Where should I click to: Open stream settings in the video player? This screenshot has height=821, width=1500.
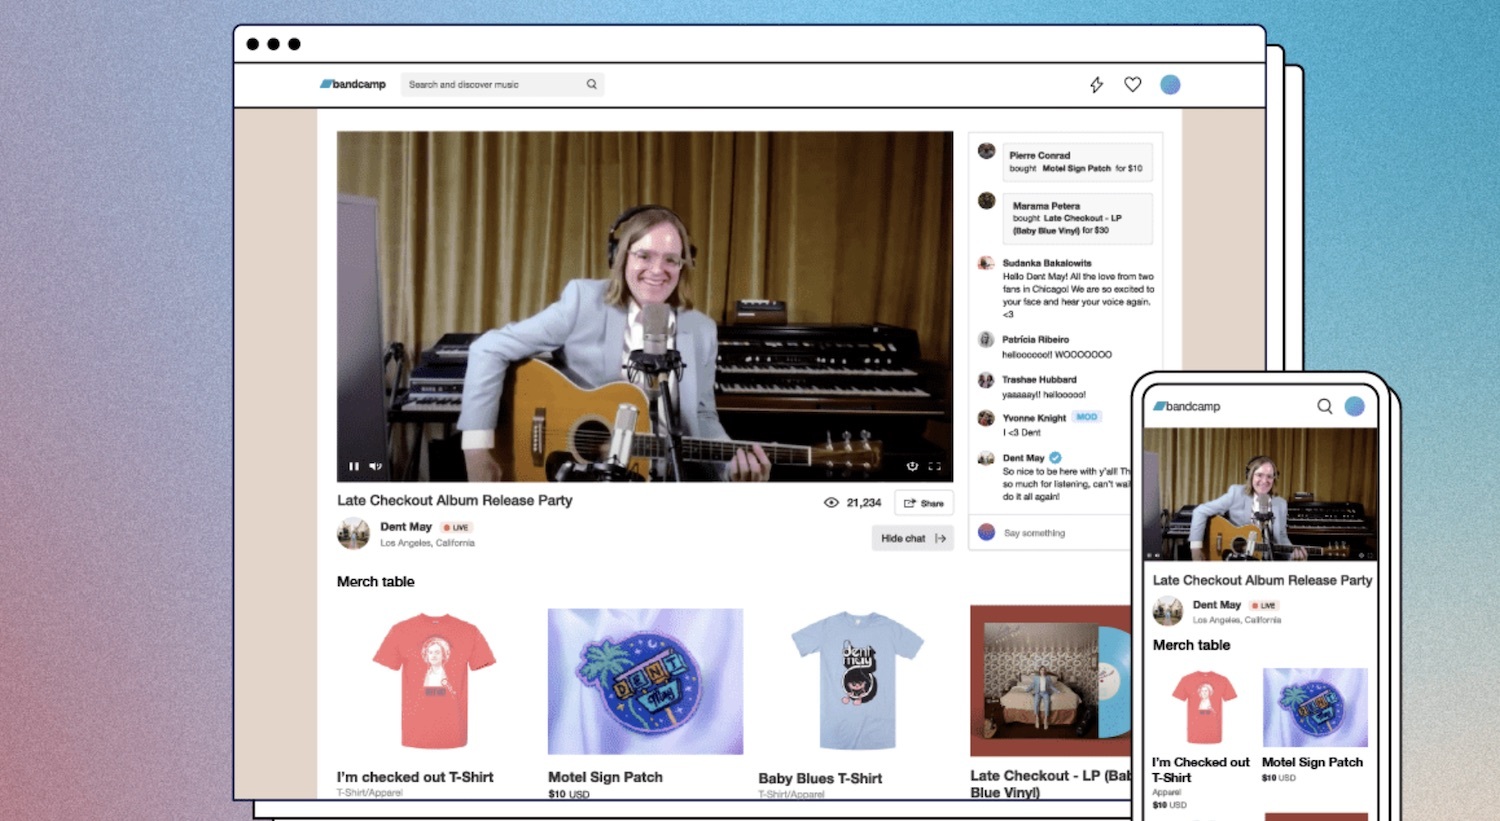tap(911, 466)
